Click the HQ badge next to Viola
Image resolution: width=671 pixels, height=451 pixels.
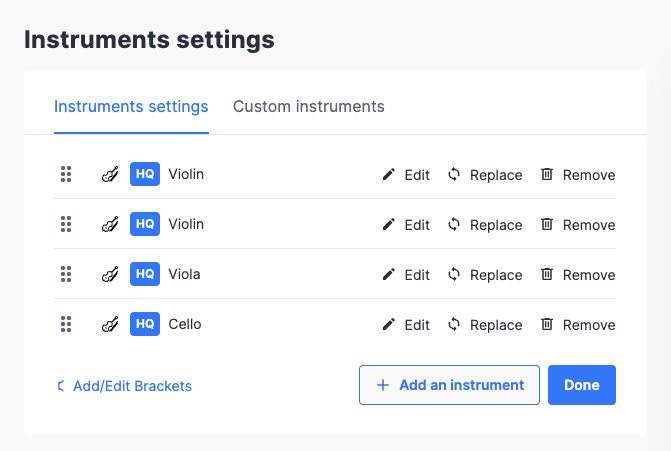coord(145,274)
